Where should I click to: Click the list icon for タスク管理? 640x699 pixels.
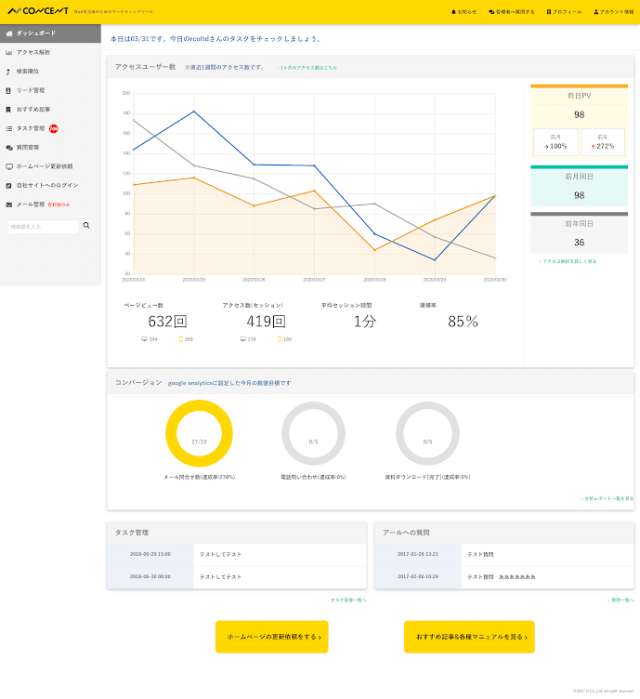click(9, 128)
